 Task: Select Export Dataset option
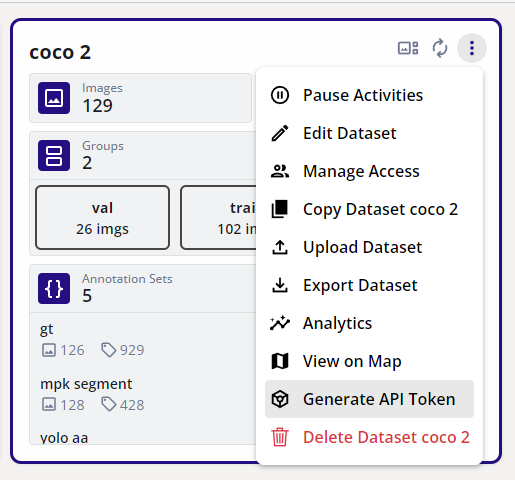[369, 285]
